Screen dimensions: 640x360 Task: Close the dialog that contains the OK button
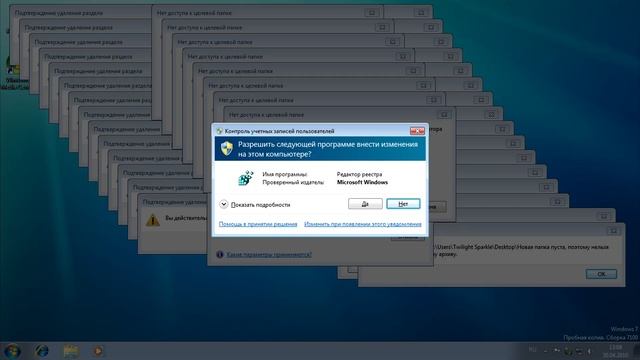[613, 231]
